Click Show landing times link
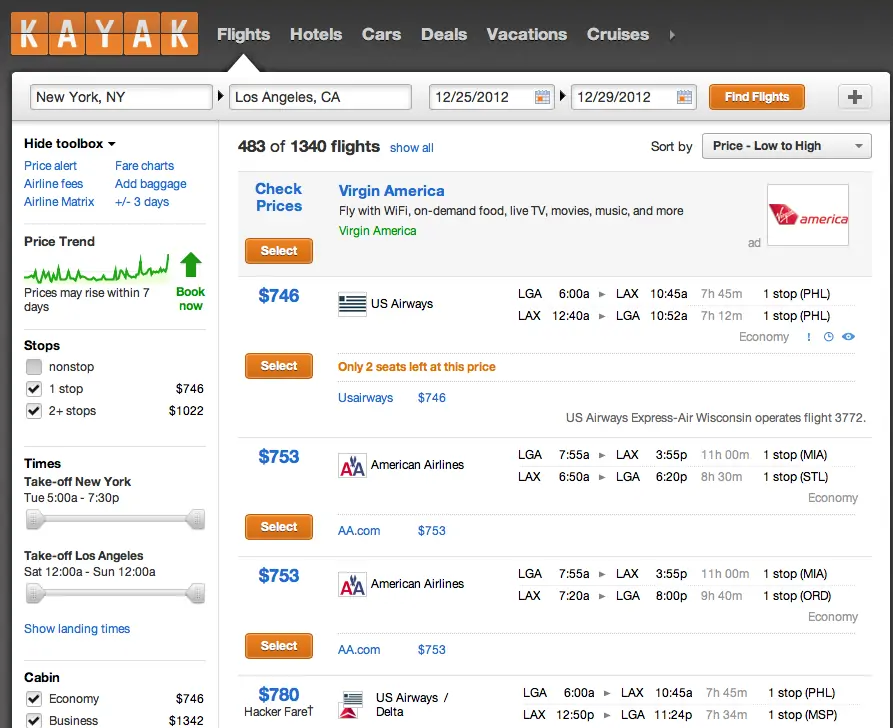The height and width of the screenshot is (728, 893). (x=77, y=629)
